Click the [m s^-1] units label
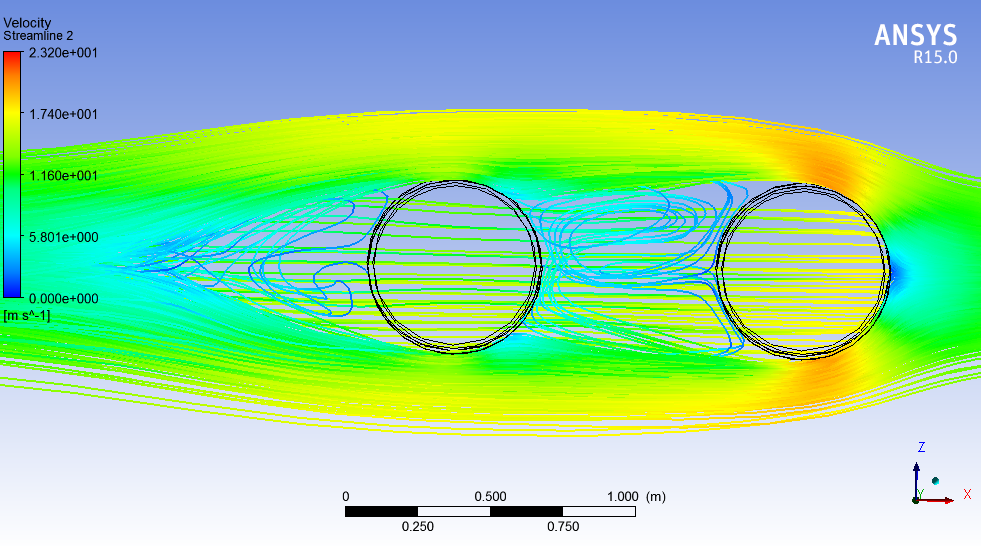981x546 pixels. click(x=26, y=315)
